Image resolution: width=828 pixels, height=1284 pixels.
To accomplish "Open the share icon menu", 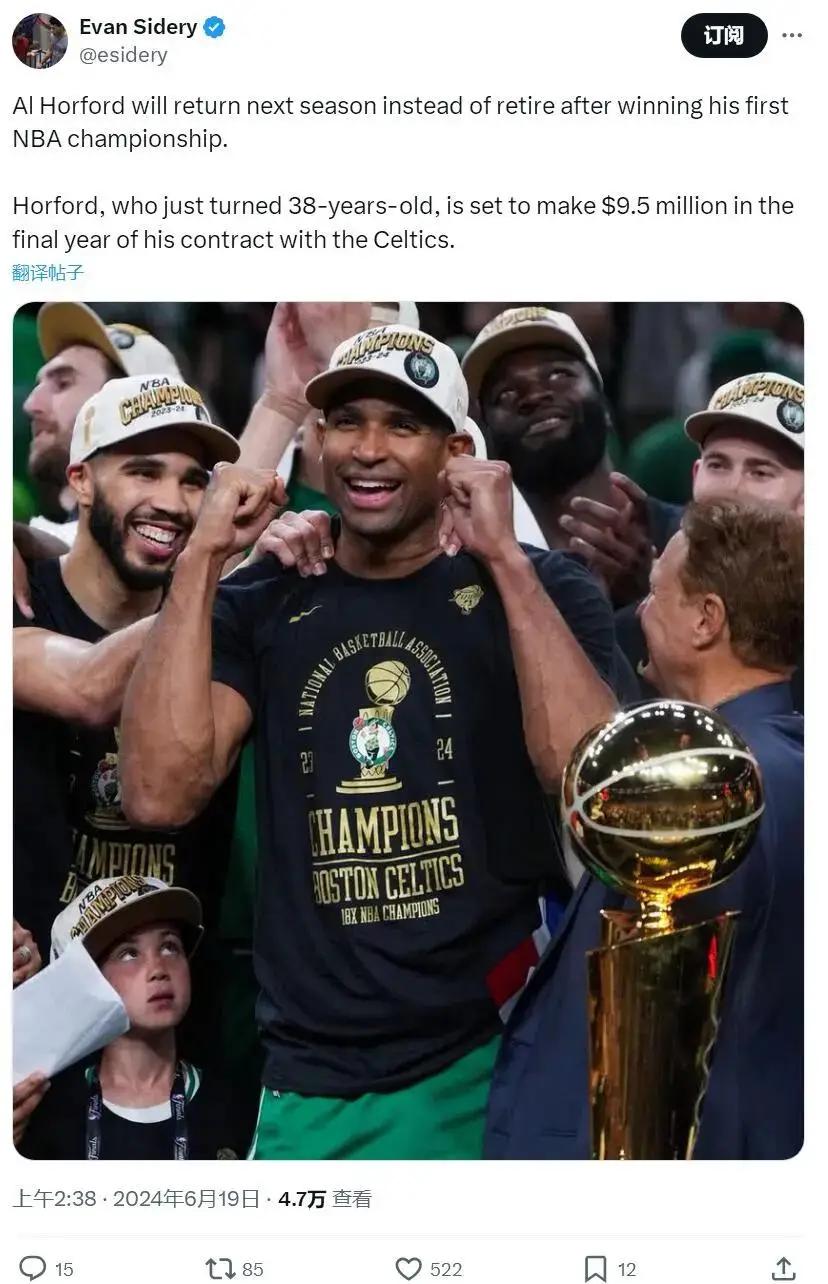I will coord(785,1267).
